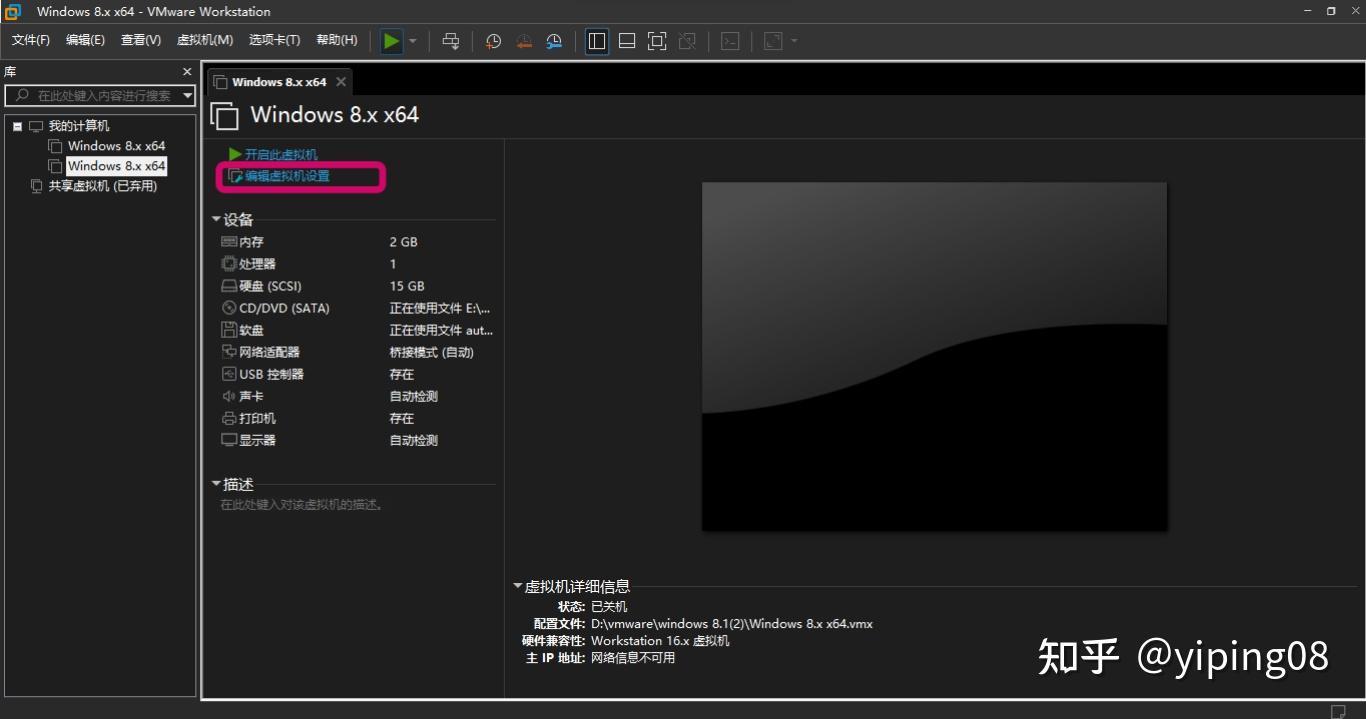Viewport: 1366px width, 719px height.
Task: Click the 显示器 display device icon
Action: click(229, 440)
